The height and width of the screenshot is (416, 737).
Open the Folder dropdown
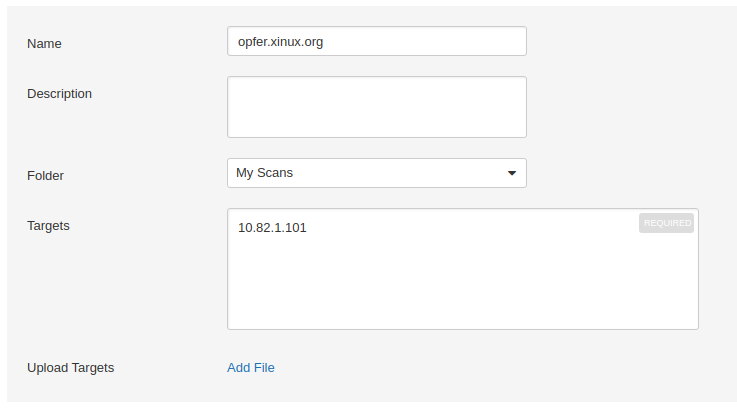376,173
